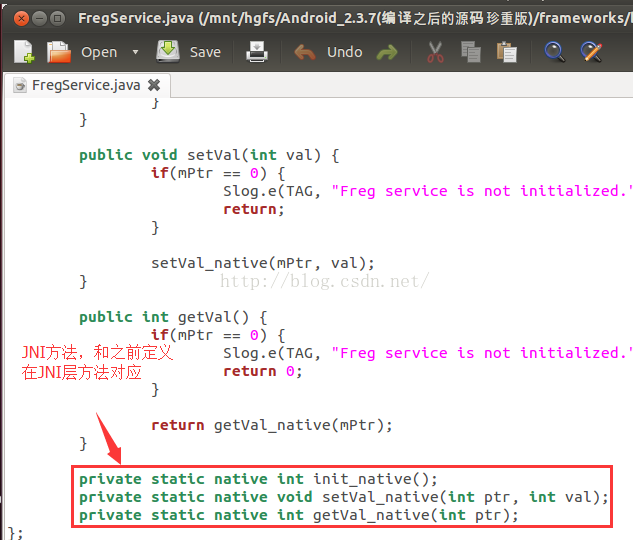
Task: Create a new document with the toolbar icon
Action: (x=24, y=52)
